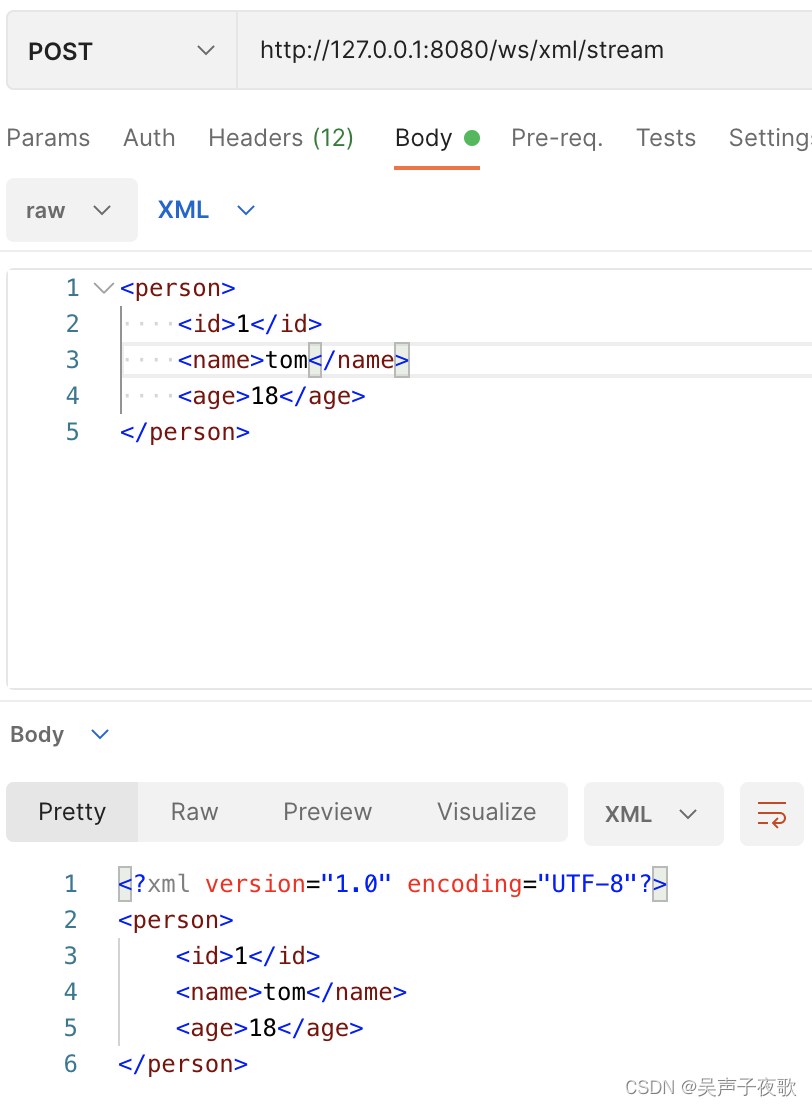Open the raw body type dropdown
This screenshot has height=1106, width=812.
(x=72, y=210)
